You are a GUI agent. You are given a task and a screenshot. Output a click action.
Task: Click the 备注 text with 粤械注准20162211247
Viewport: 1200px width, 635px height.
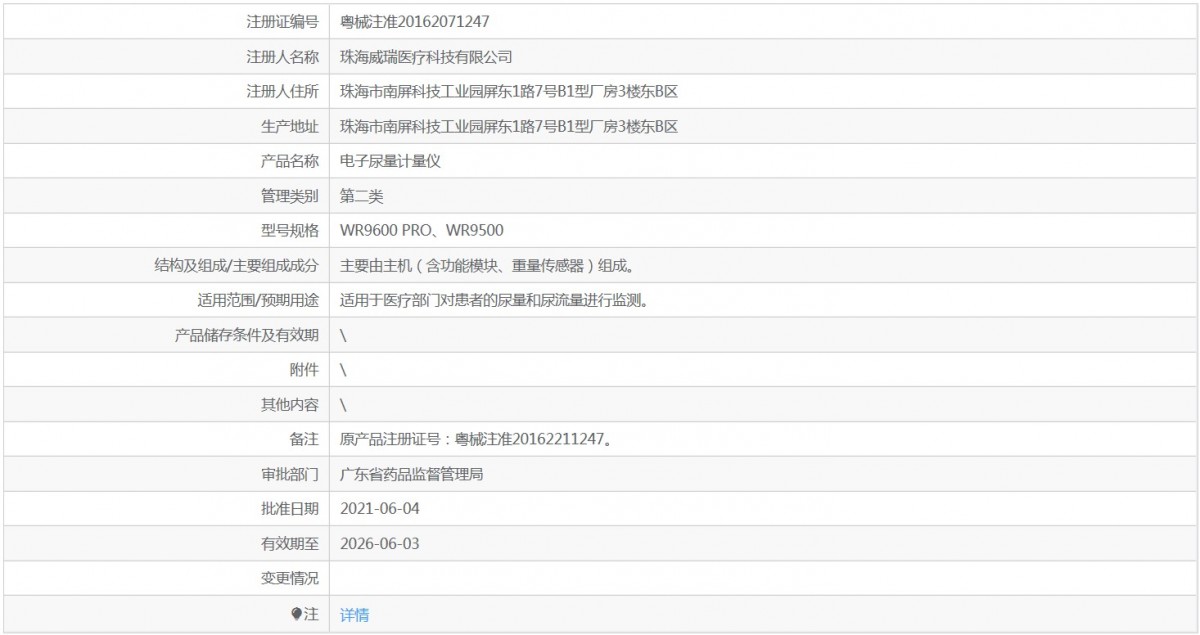pos(478,439)
